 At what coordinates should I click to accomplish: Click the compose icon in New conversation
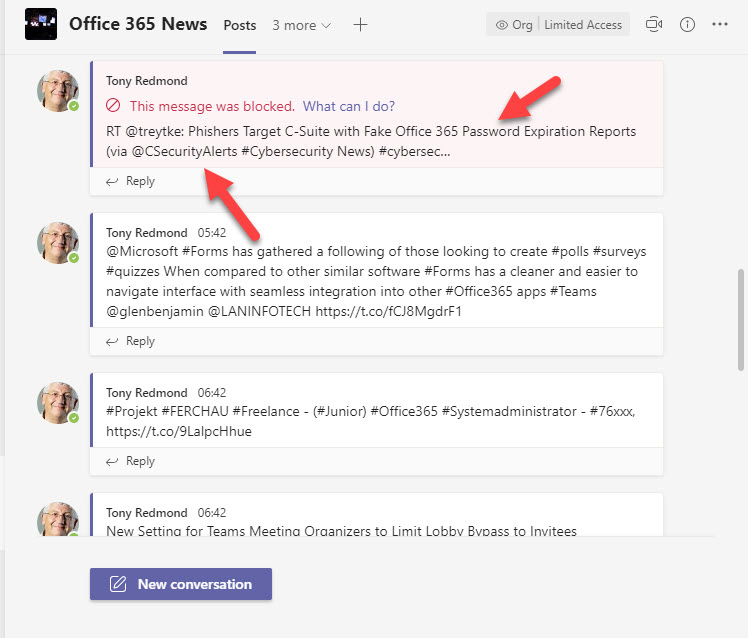(x=118, y=584)
